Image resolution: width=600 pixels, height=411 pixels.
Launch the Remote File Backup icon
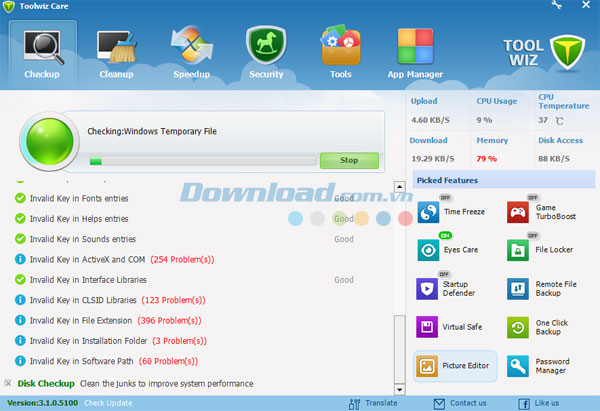point(518,289)
